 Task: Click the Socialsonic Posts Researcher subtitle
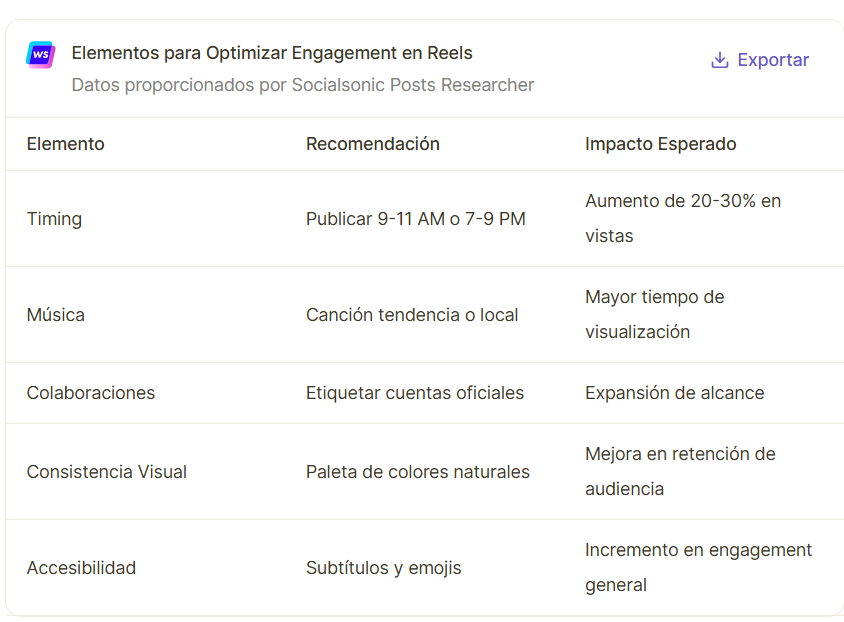[x=303, y=85]
